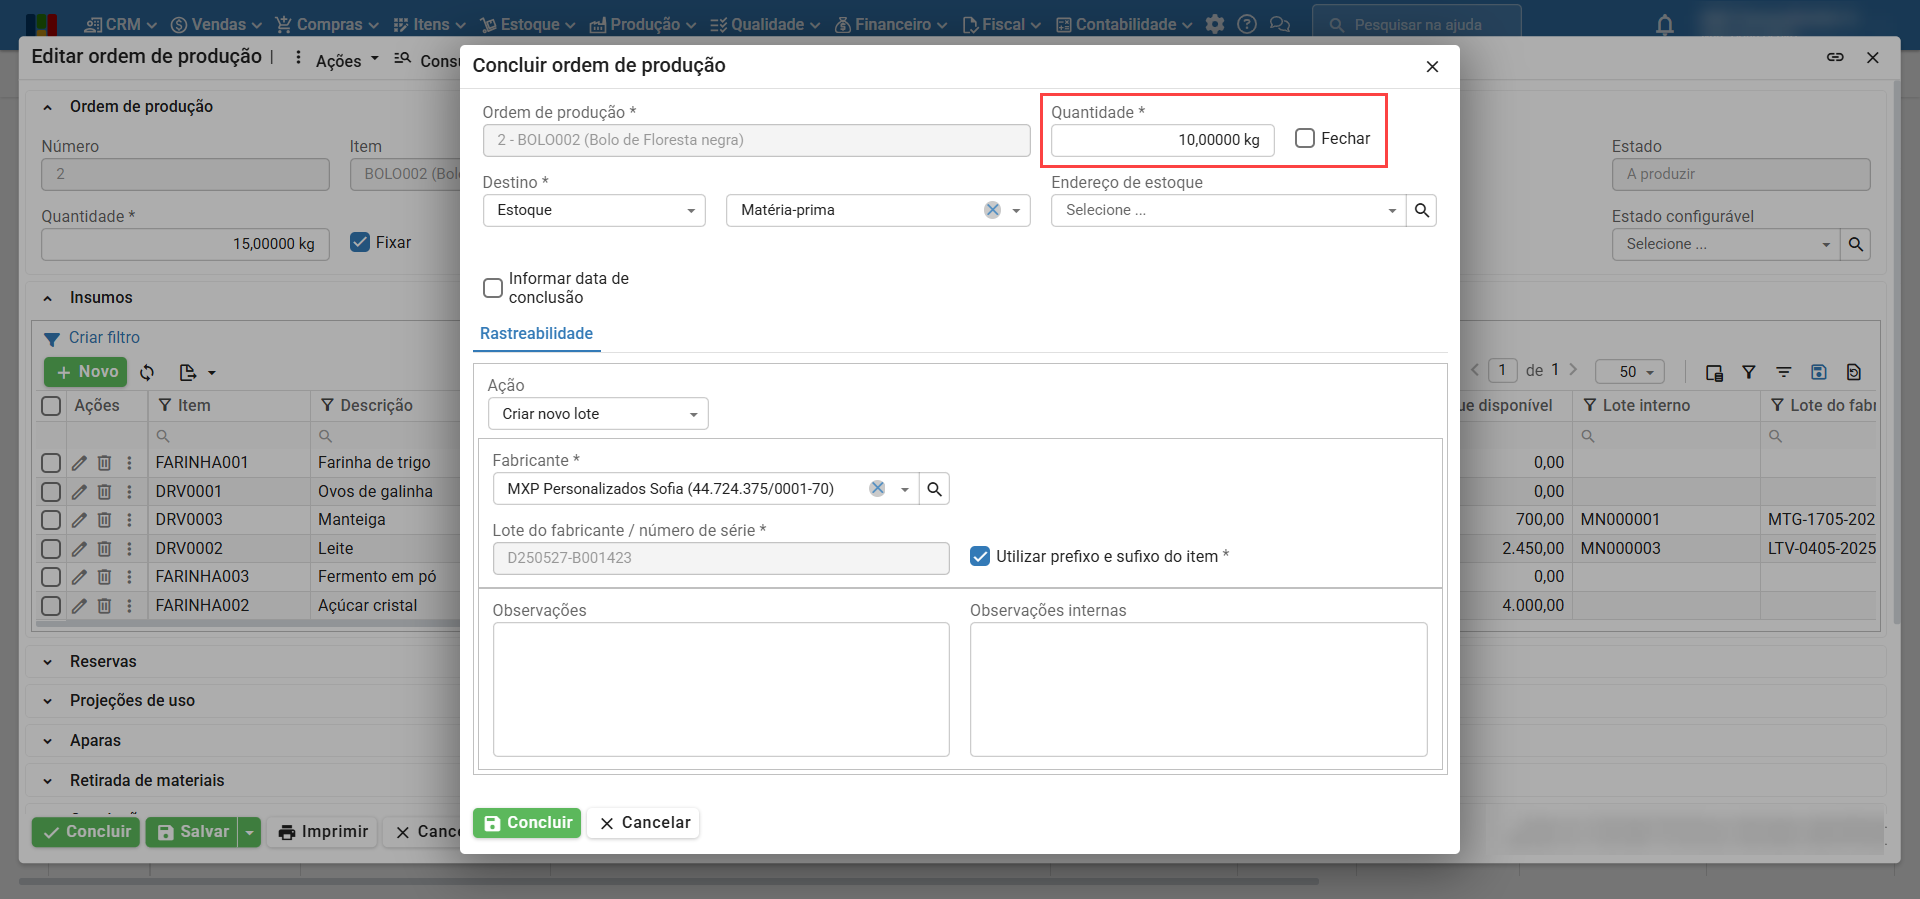The width and height of the screenshot is (1920, 899).
Task: Clear the selected Fabricante
Action: (x=877, y=489)
